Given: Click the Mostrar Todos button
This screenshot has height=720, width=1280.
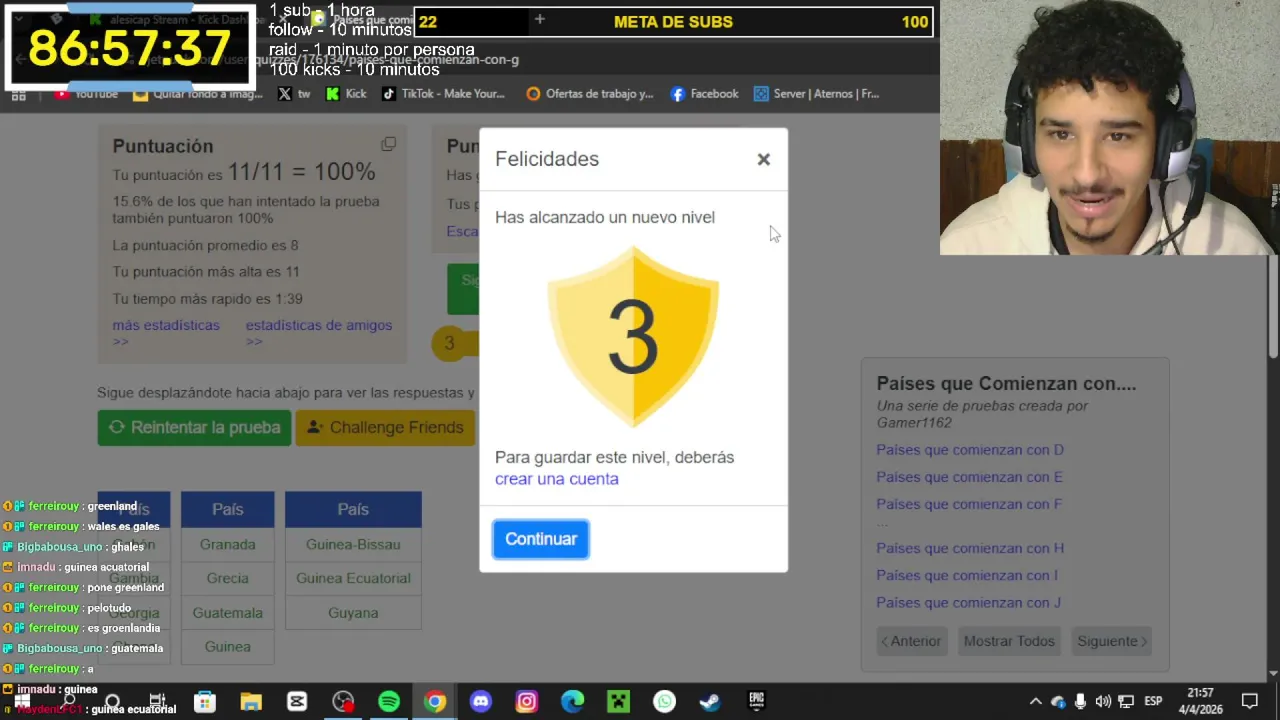Looking at the screenshot, I should 1009,641.
